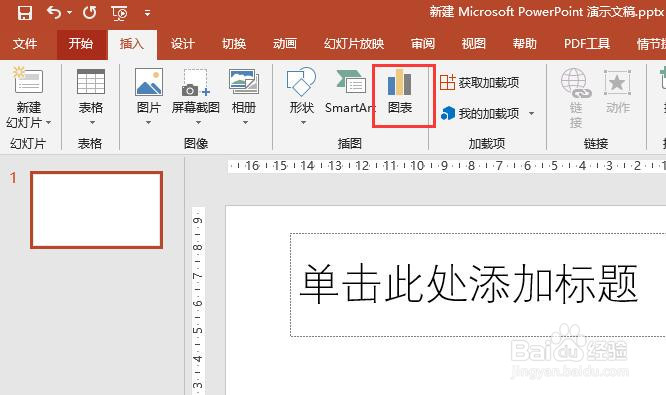The image size is (666, 395).
Task: Open the 帮助 help tab
Action: [525, 44]
